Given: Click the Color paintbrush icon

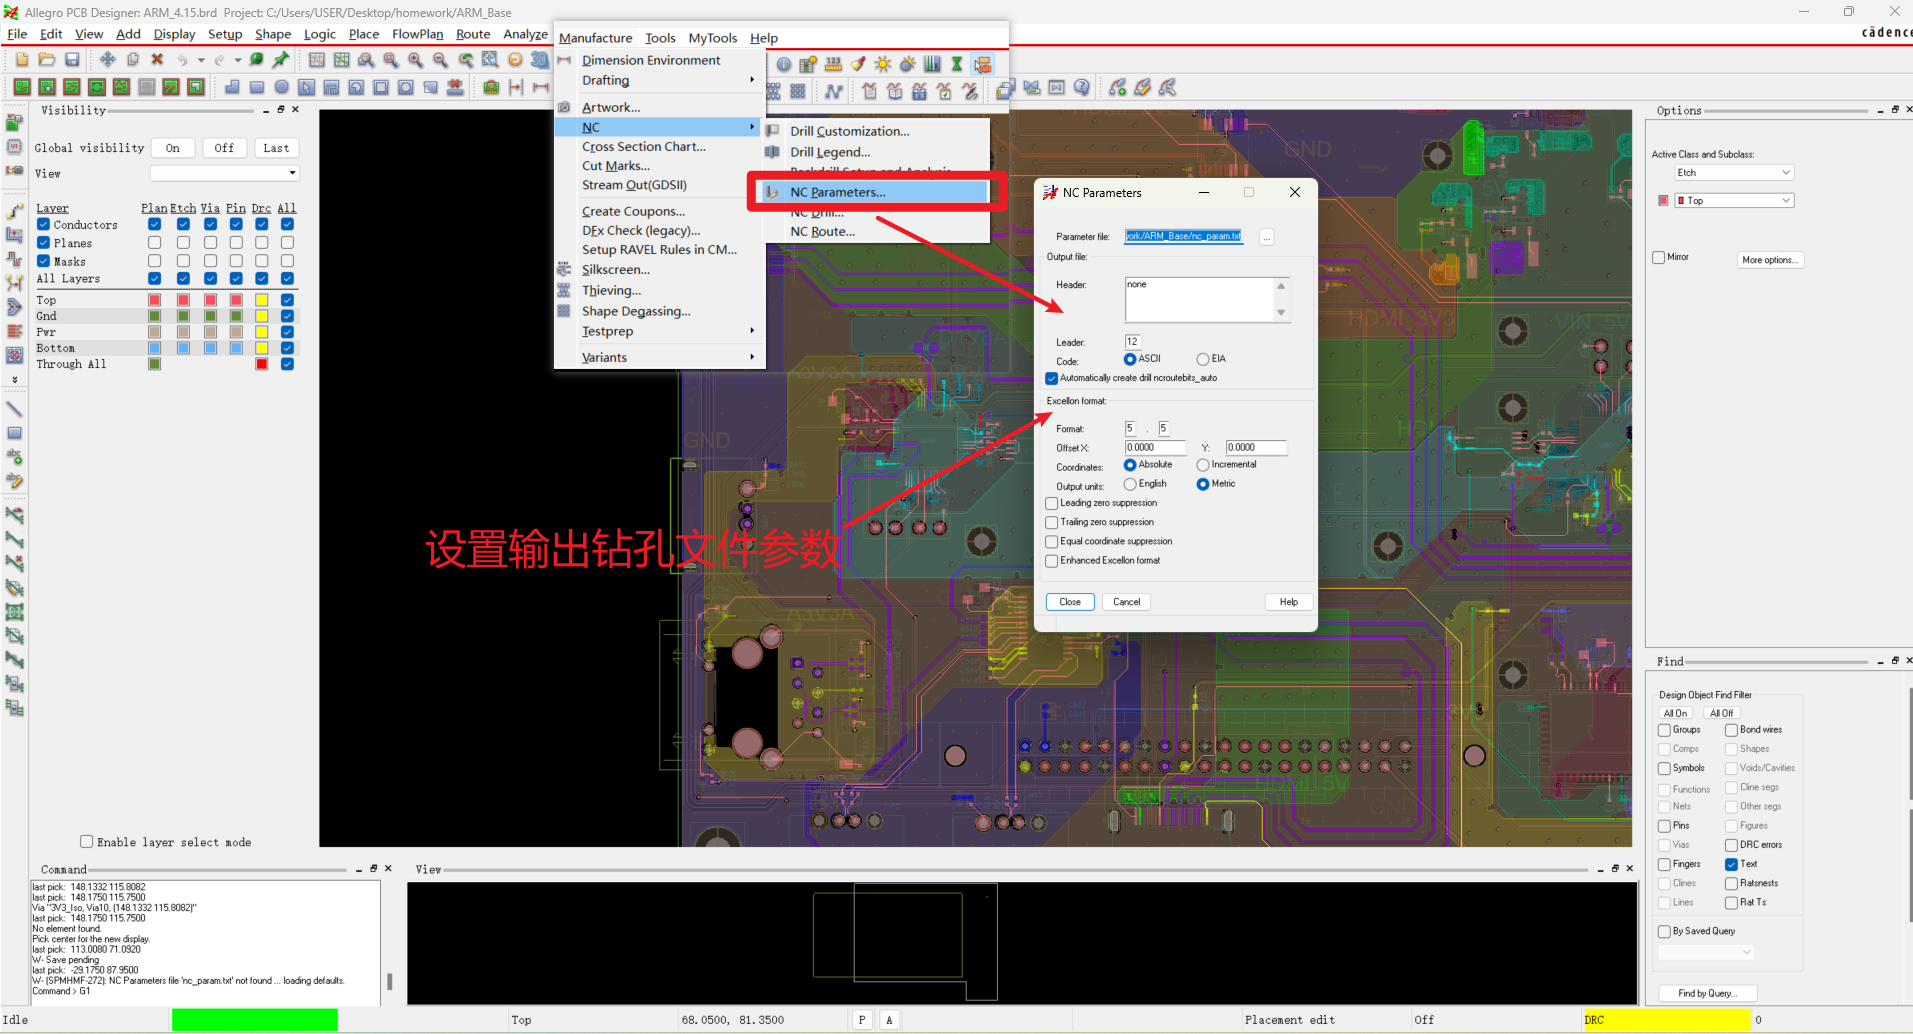Looking at the screenshot, I should pyautogui.click(x=858, y=64).
